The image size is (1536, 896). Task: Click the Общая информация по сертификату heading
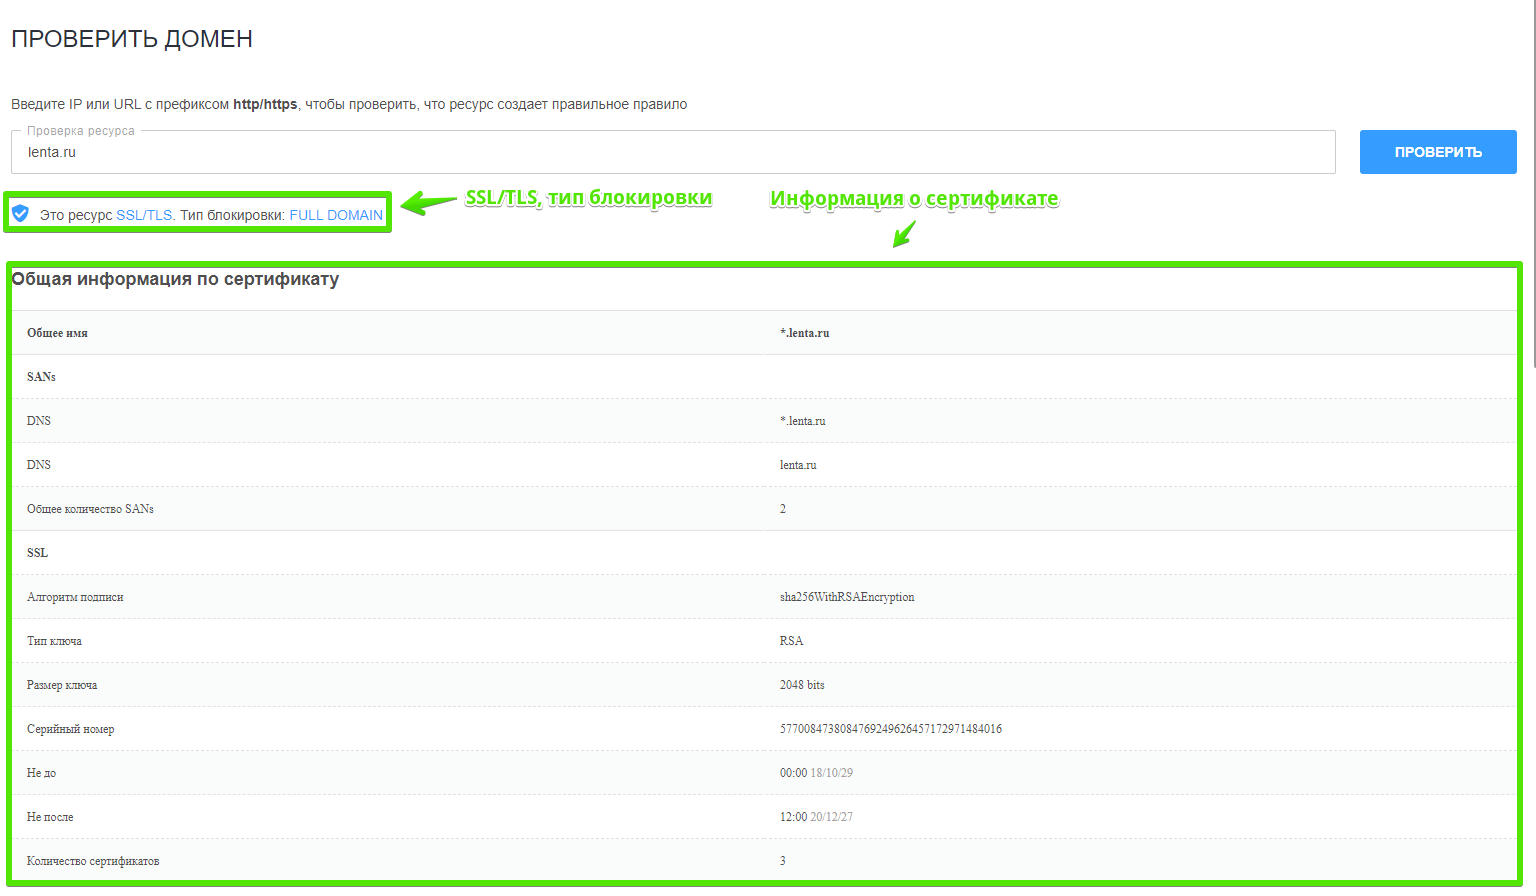click(x=175, y=279)
